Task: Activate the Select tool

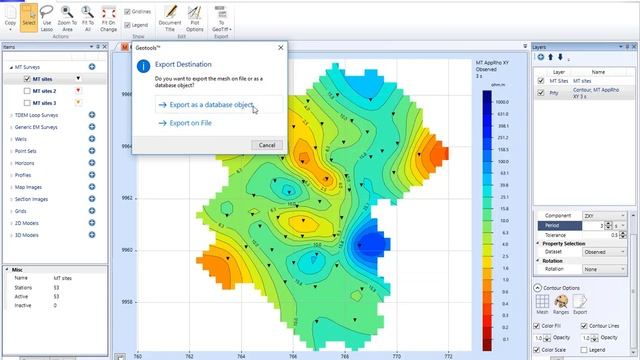Action: 29,18
